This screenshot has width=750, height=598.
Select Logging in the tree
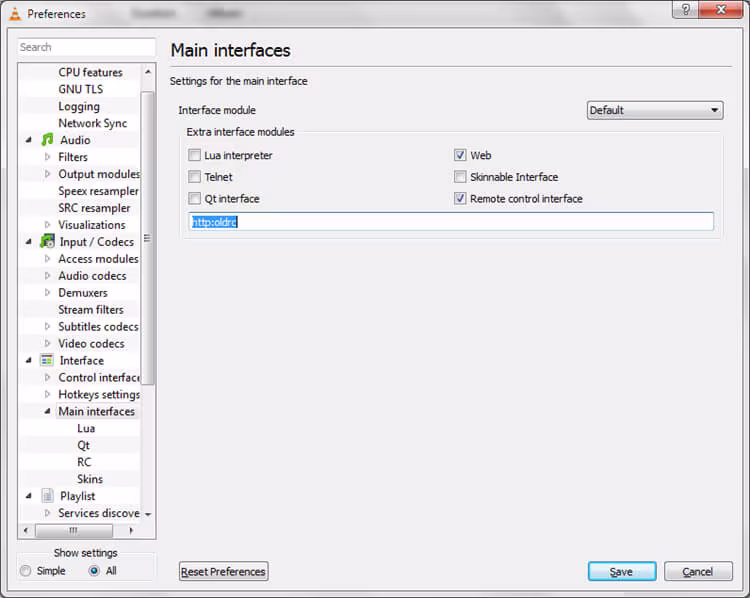click(x=79, y=106)
